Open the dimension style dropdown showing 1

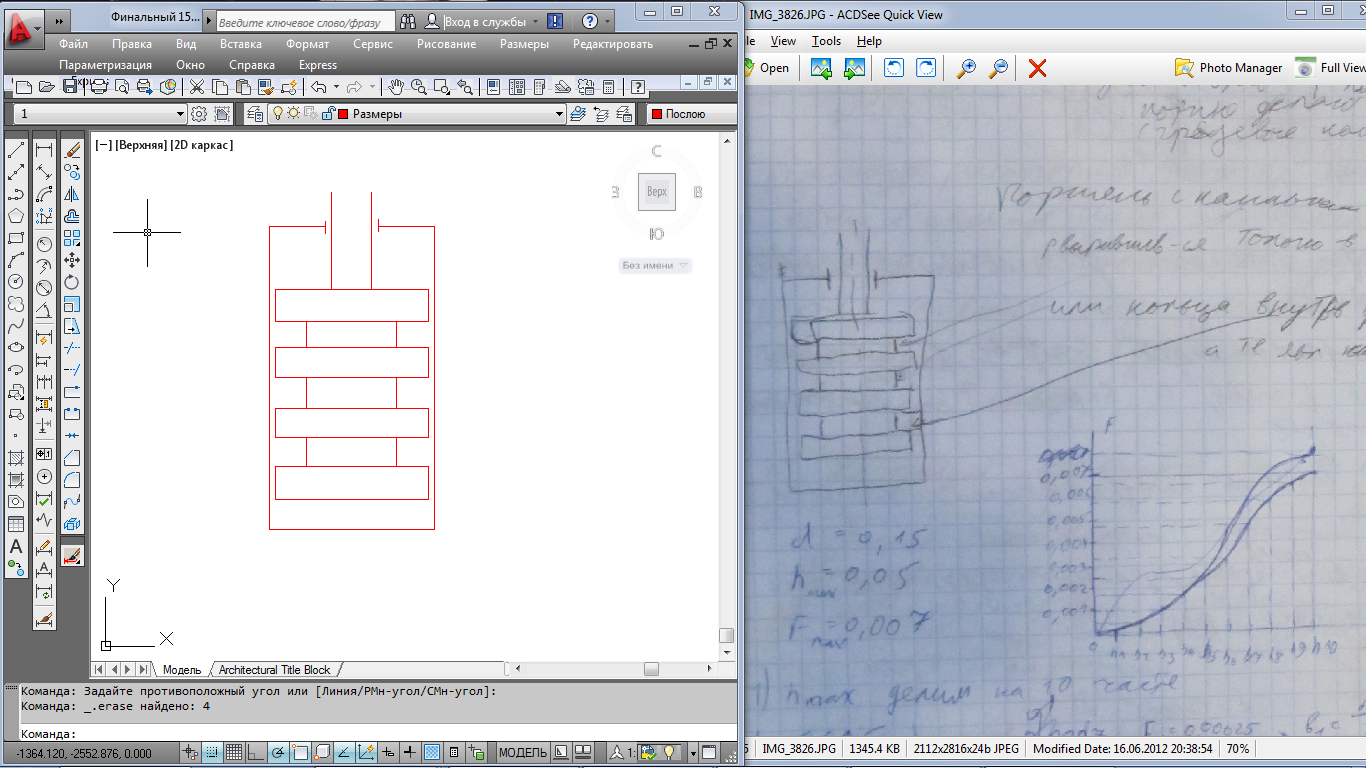click(181, 114)
